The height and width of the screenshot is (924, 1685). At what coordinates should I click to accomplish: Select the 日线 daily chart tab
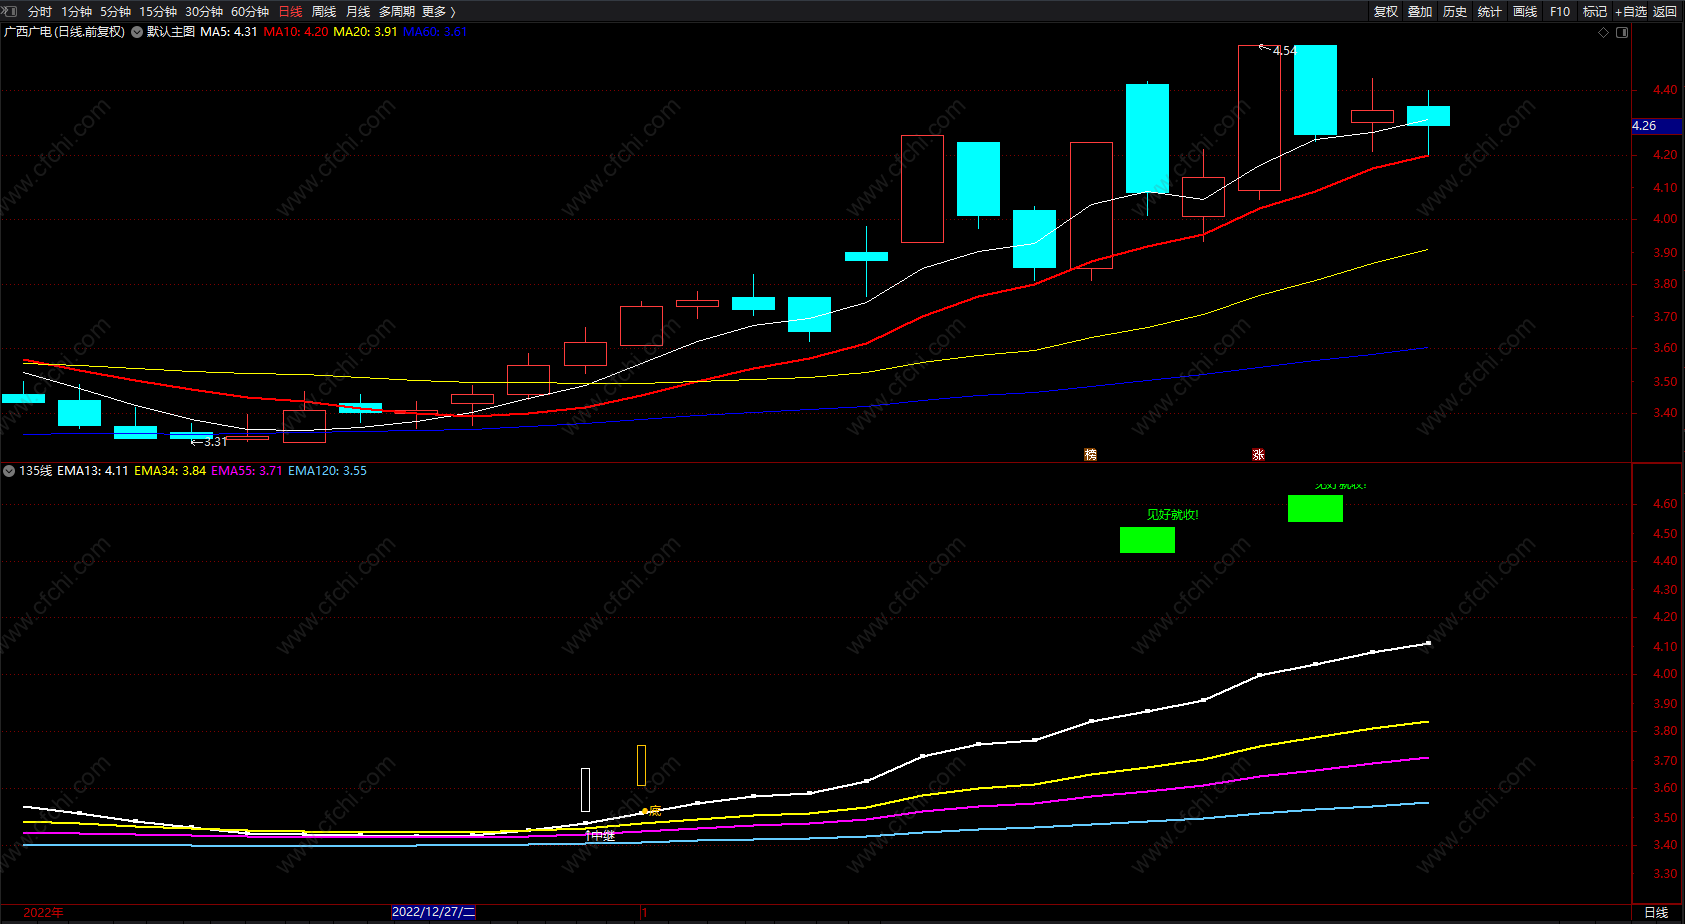290,12
